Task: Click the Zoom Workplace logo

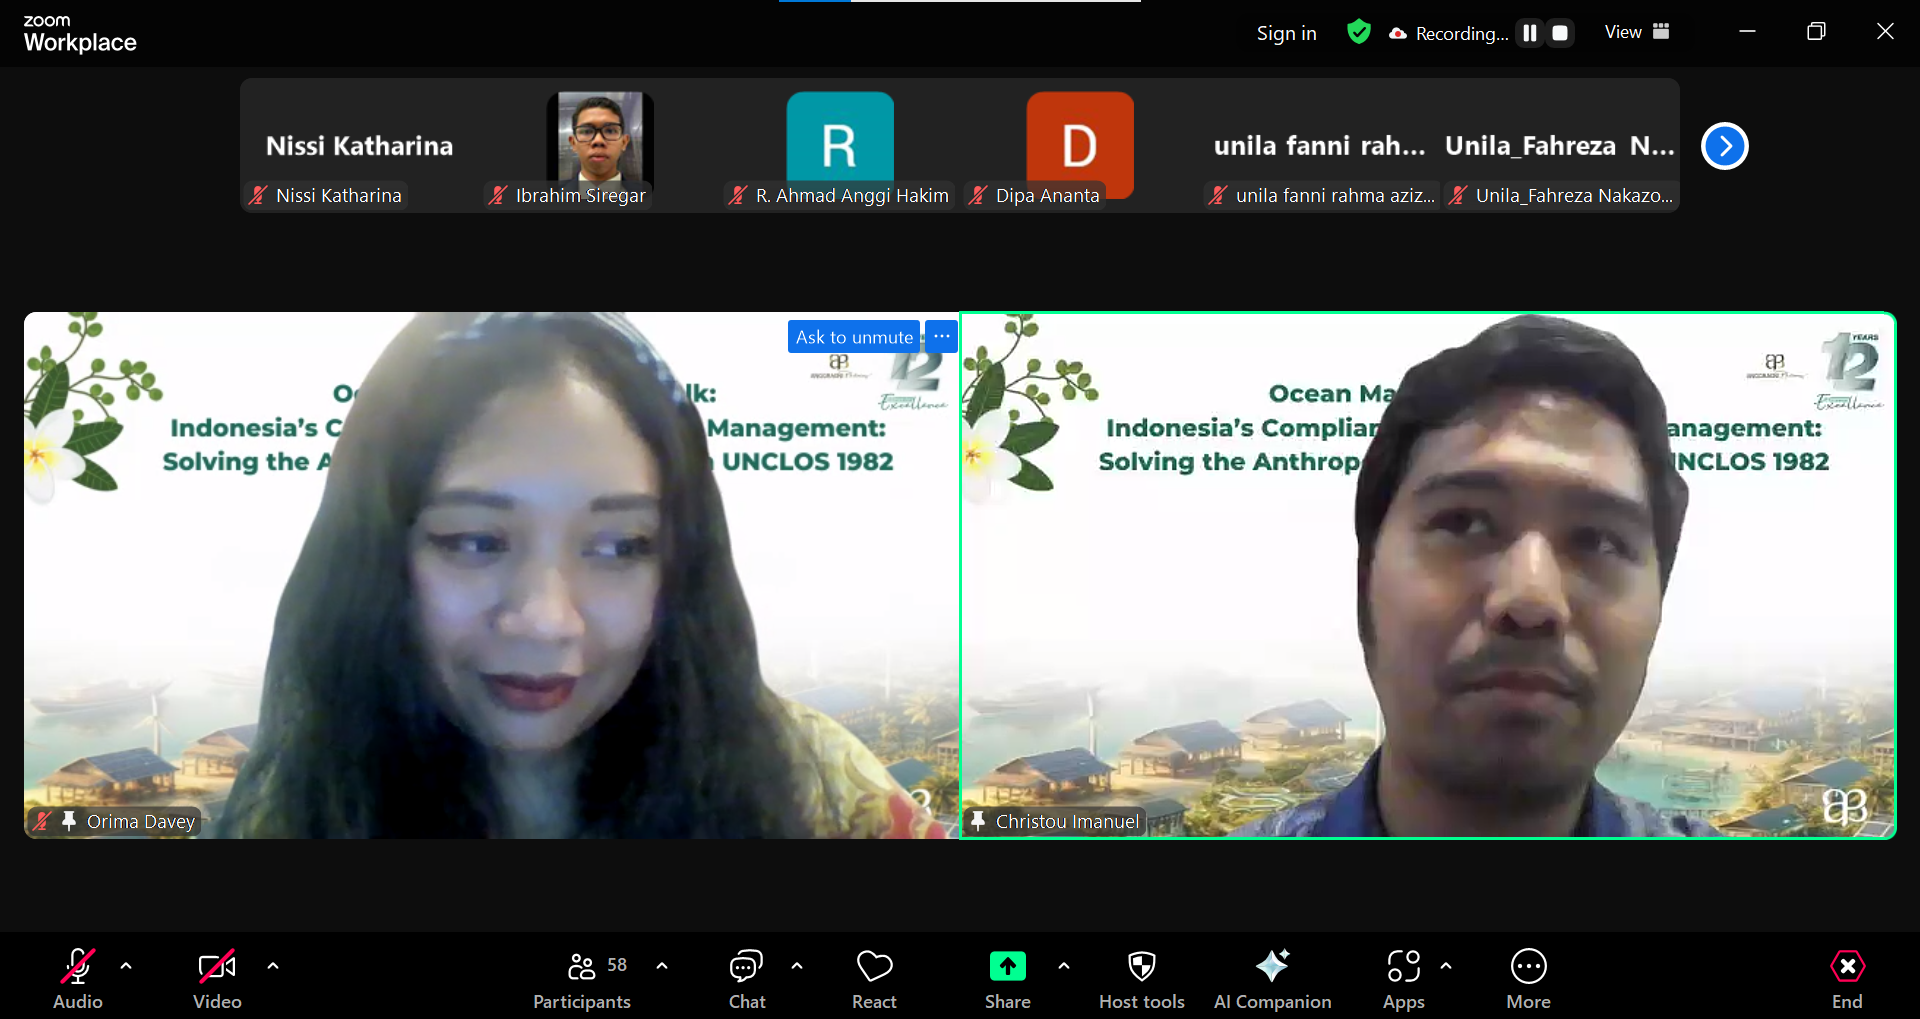Action: [79, 33]
